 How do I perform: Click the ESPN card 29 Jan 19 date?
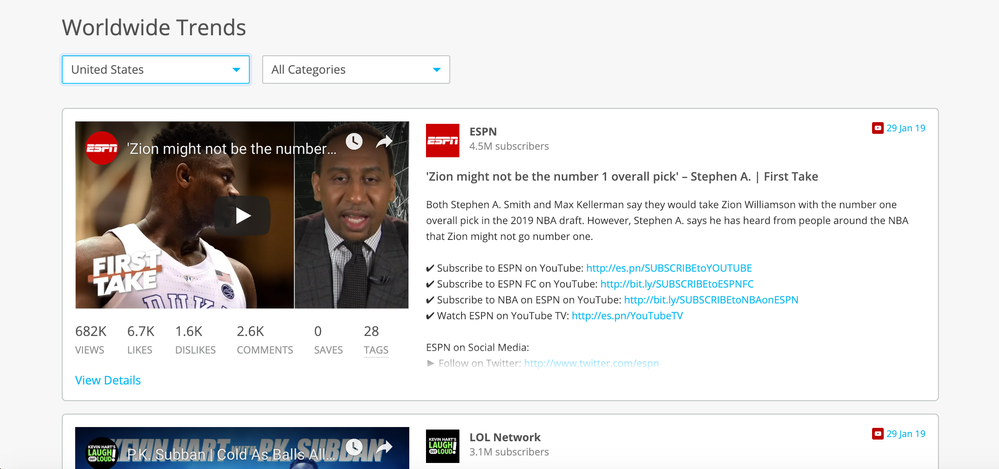(906, 128)
